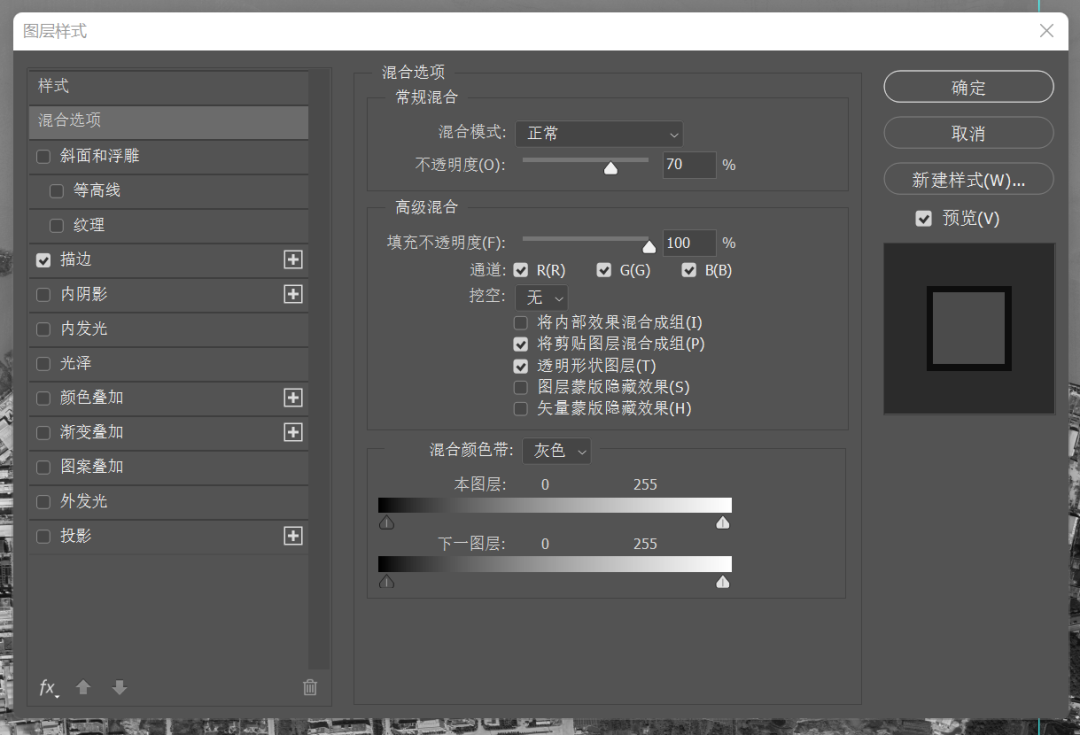This screenshot has width=1080, height=735.
Task: Select 混合选项 in the styles list
Action: pyautogui.click(x=169, y=121)
